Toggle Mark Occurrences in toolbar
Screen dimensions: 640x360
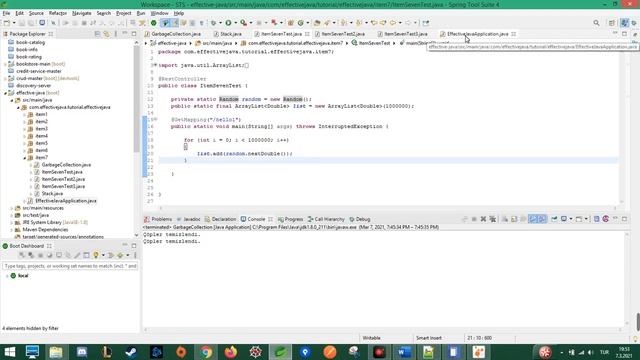pos(175,23)
